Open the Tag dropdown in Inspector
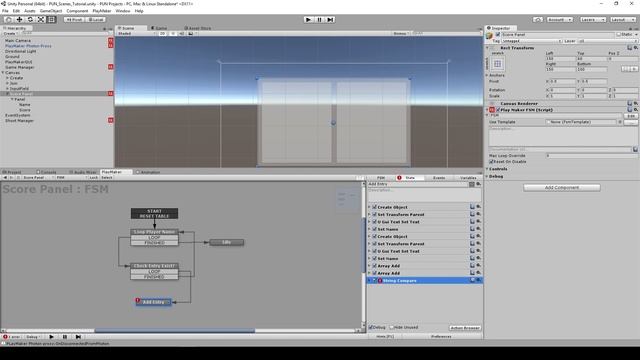640x360 pixels. coord(531,41)
